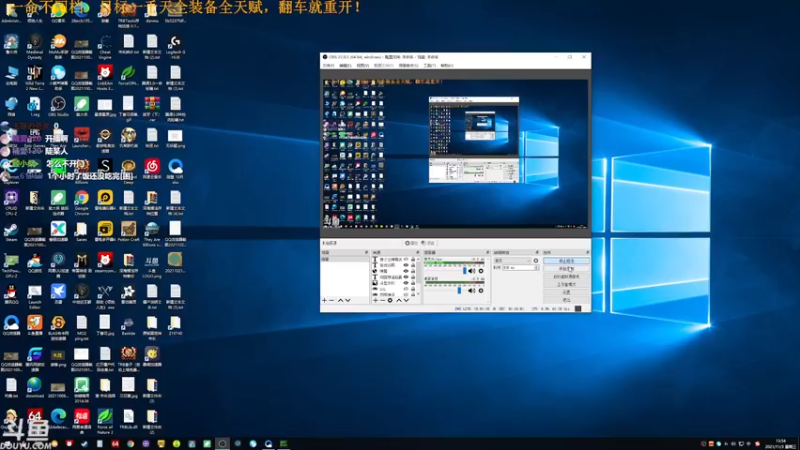The height and width of the screenshot is (450, 800).
Task: Click the Exit button in Controls
Action: coord(566,299)
